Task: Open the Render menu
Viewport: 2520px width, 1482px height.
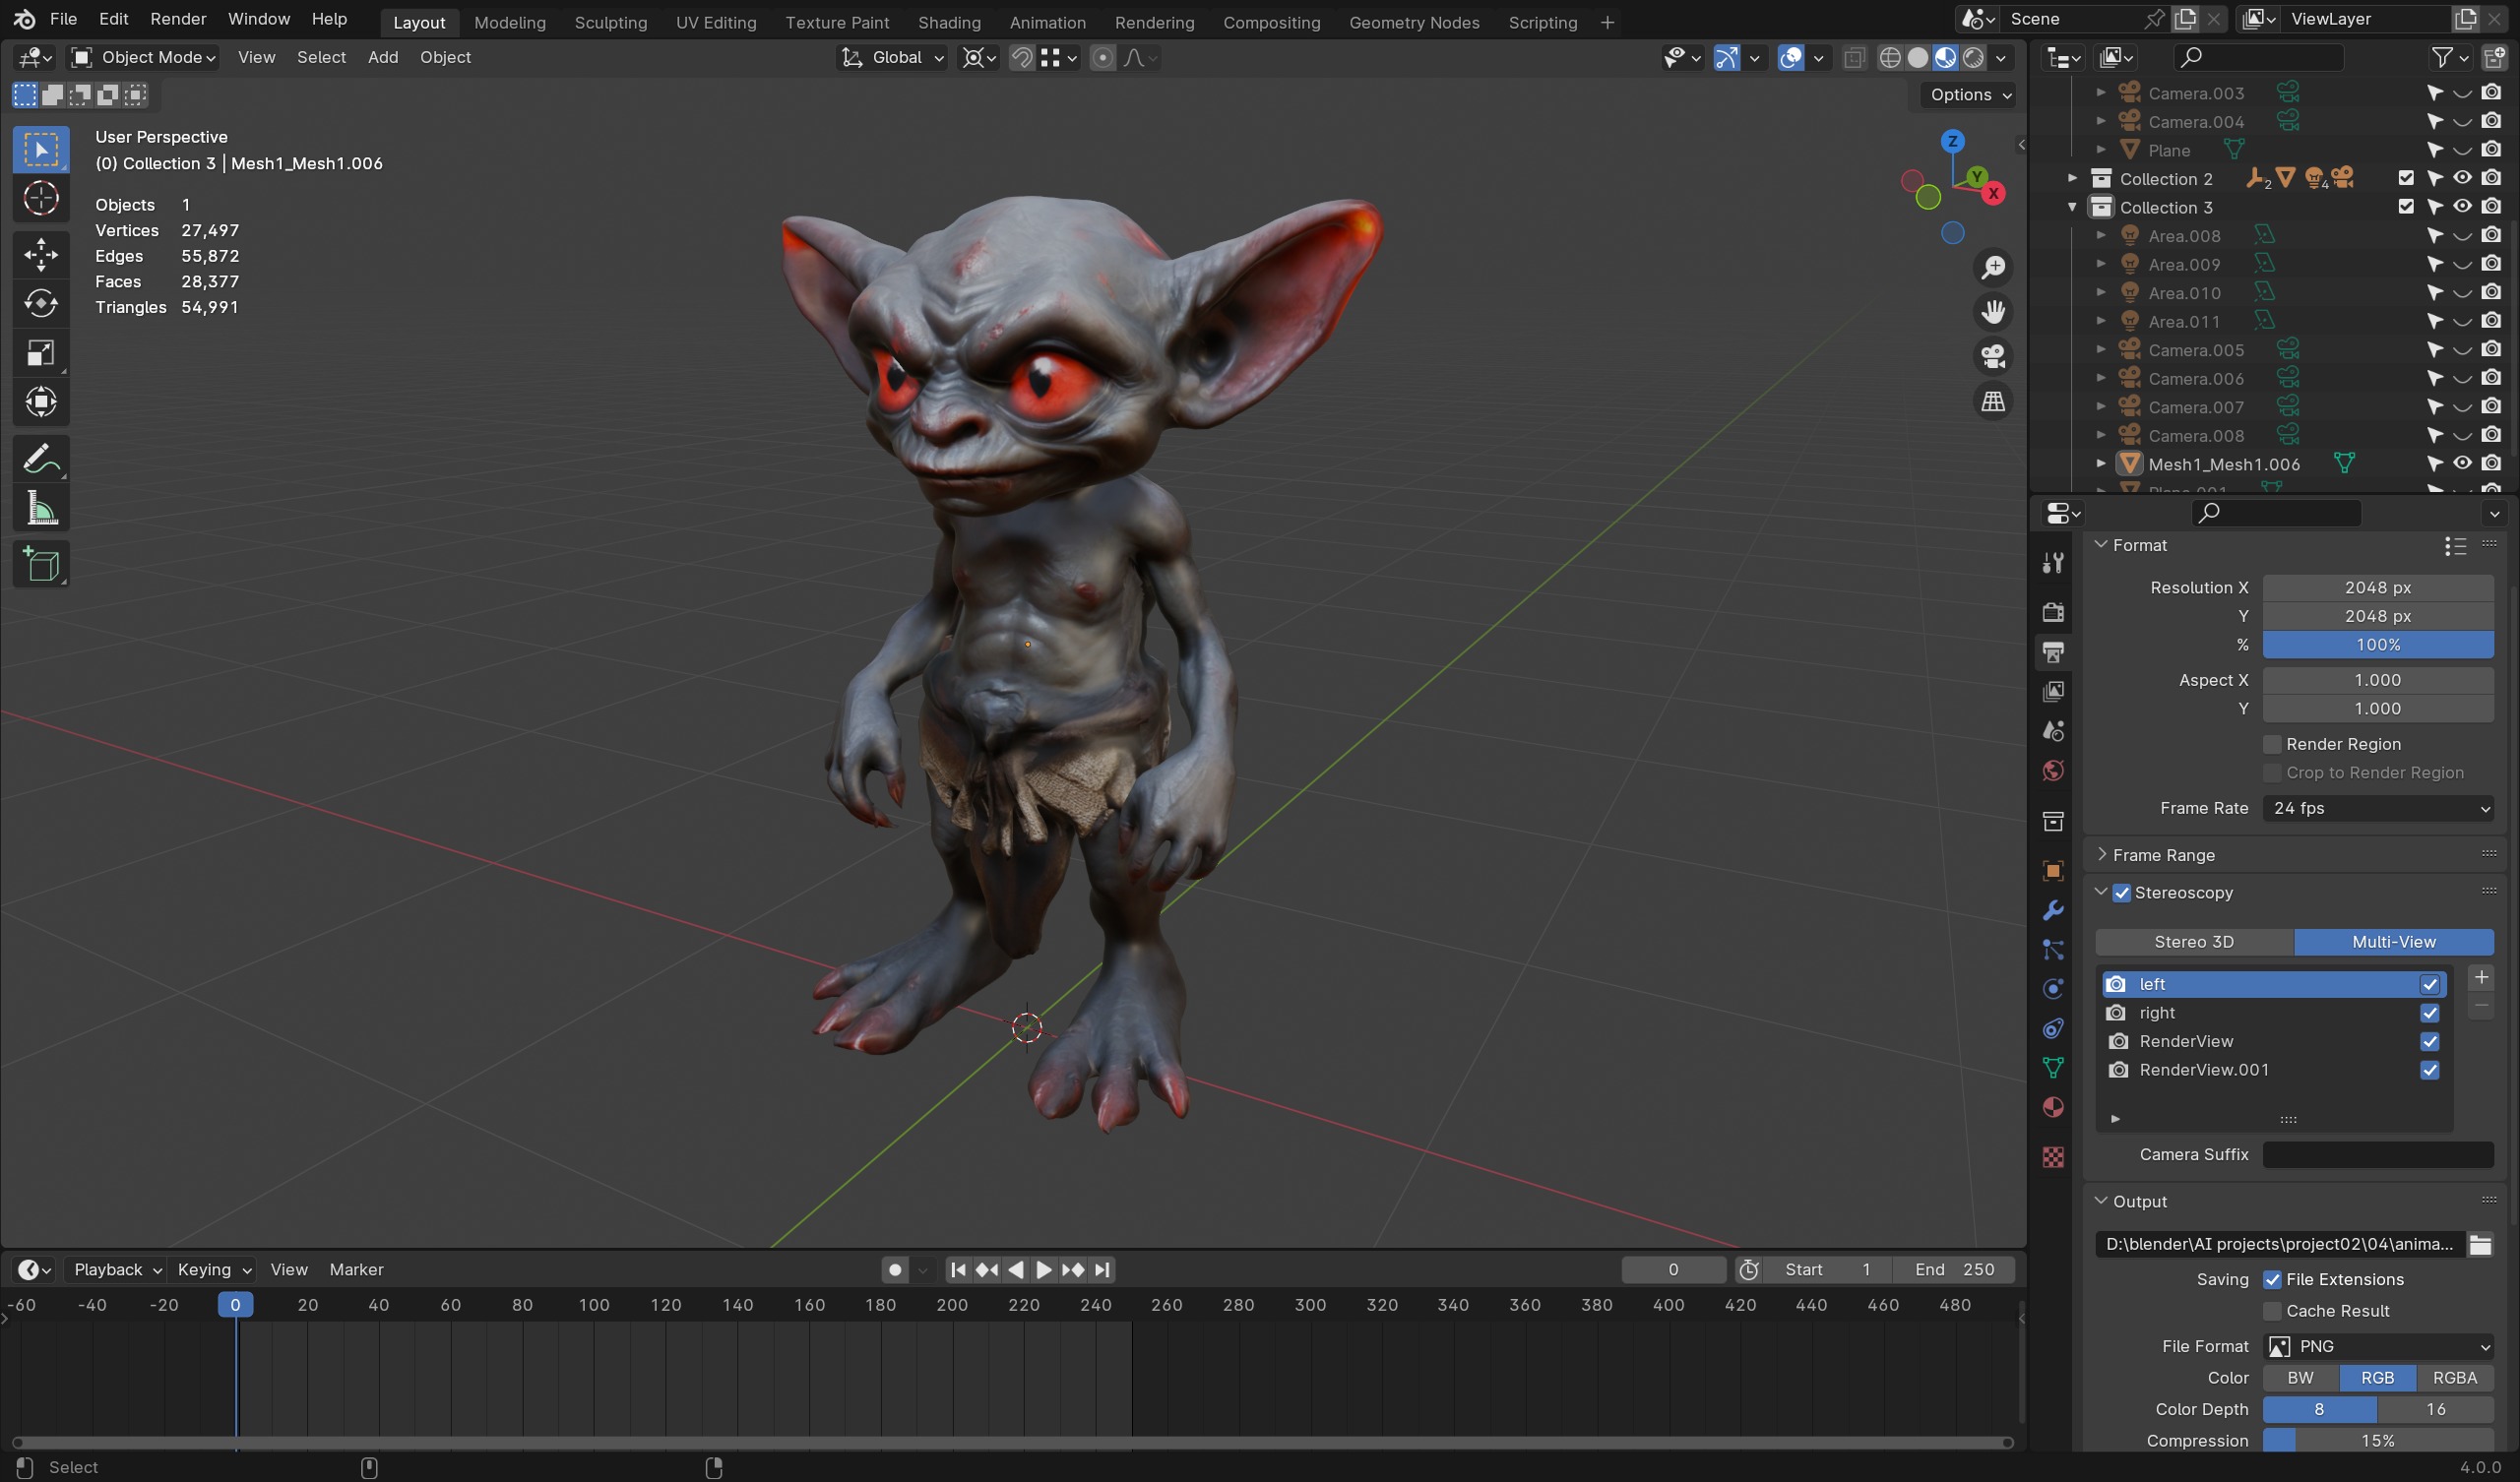Action: tap(178, 19)
